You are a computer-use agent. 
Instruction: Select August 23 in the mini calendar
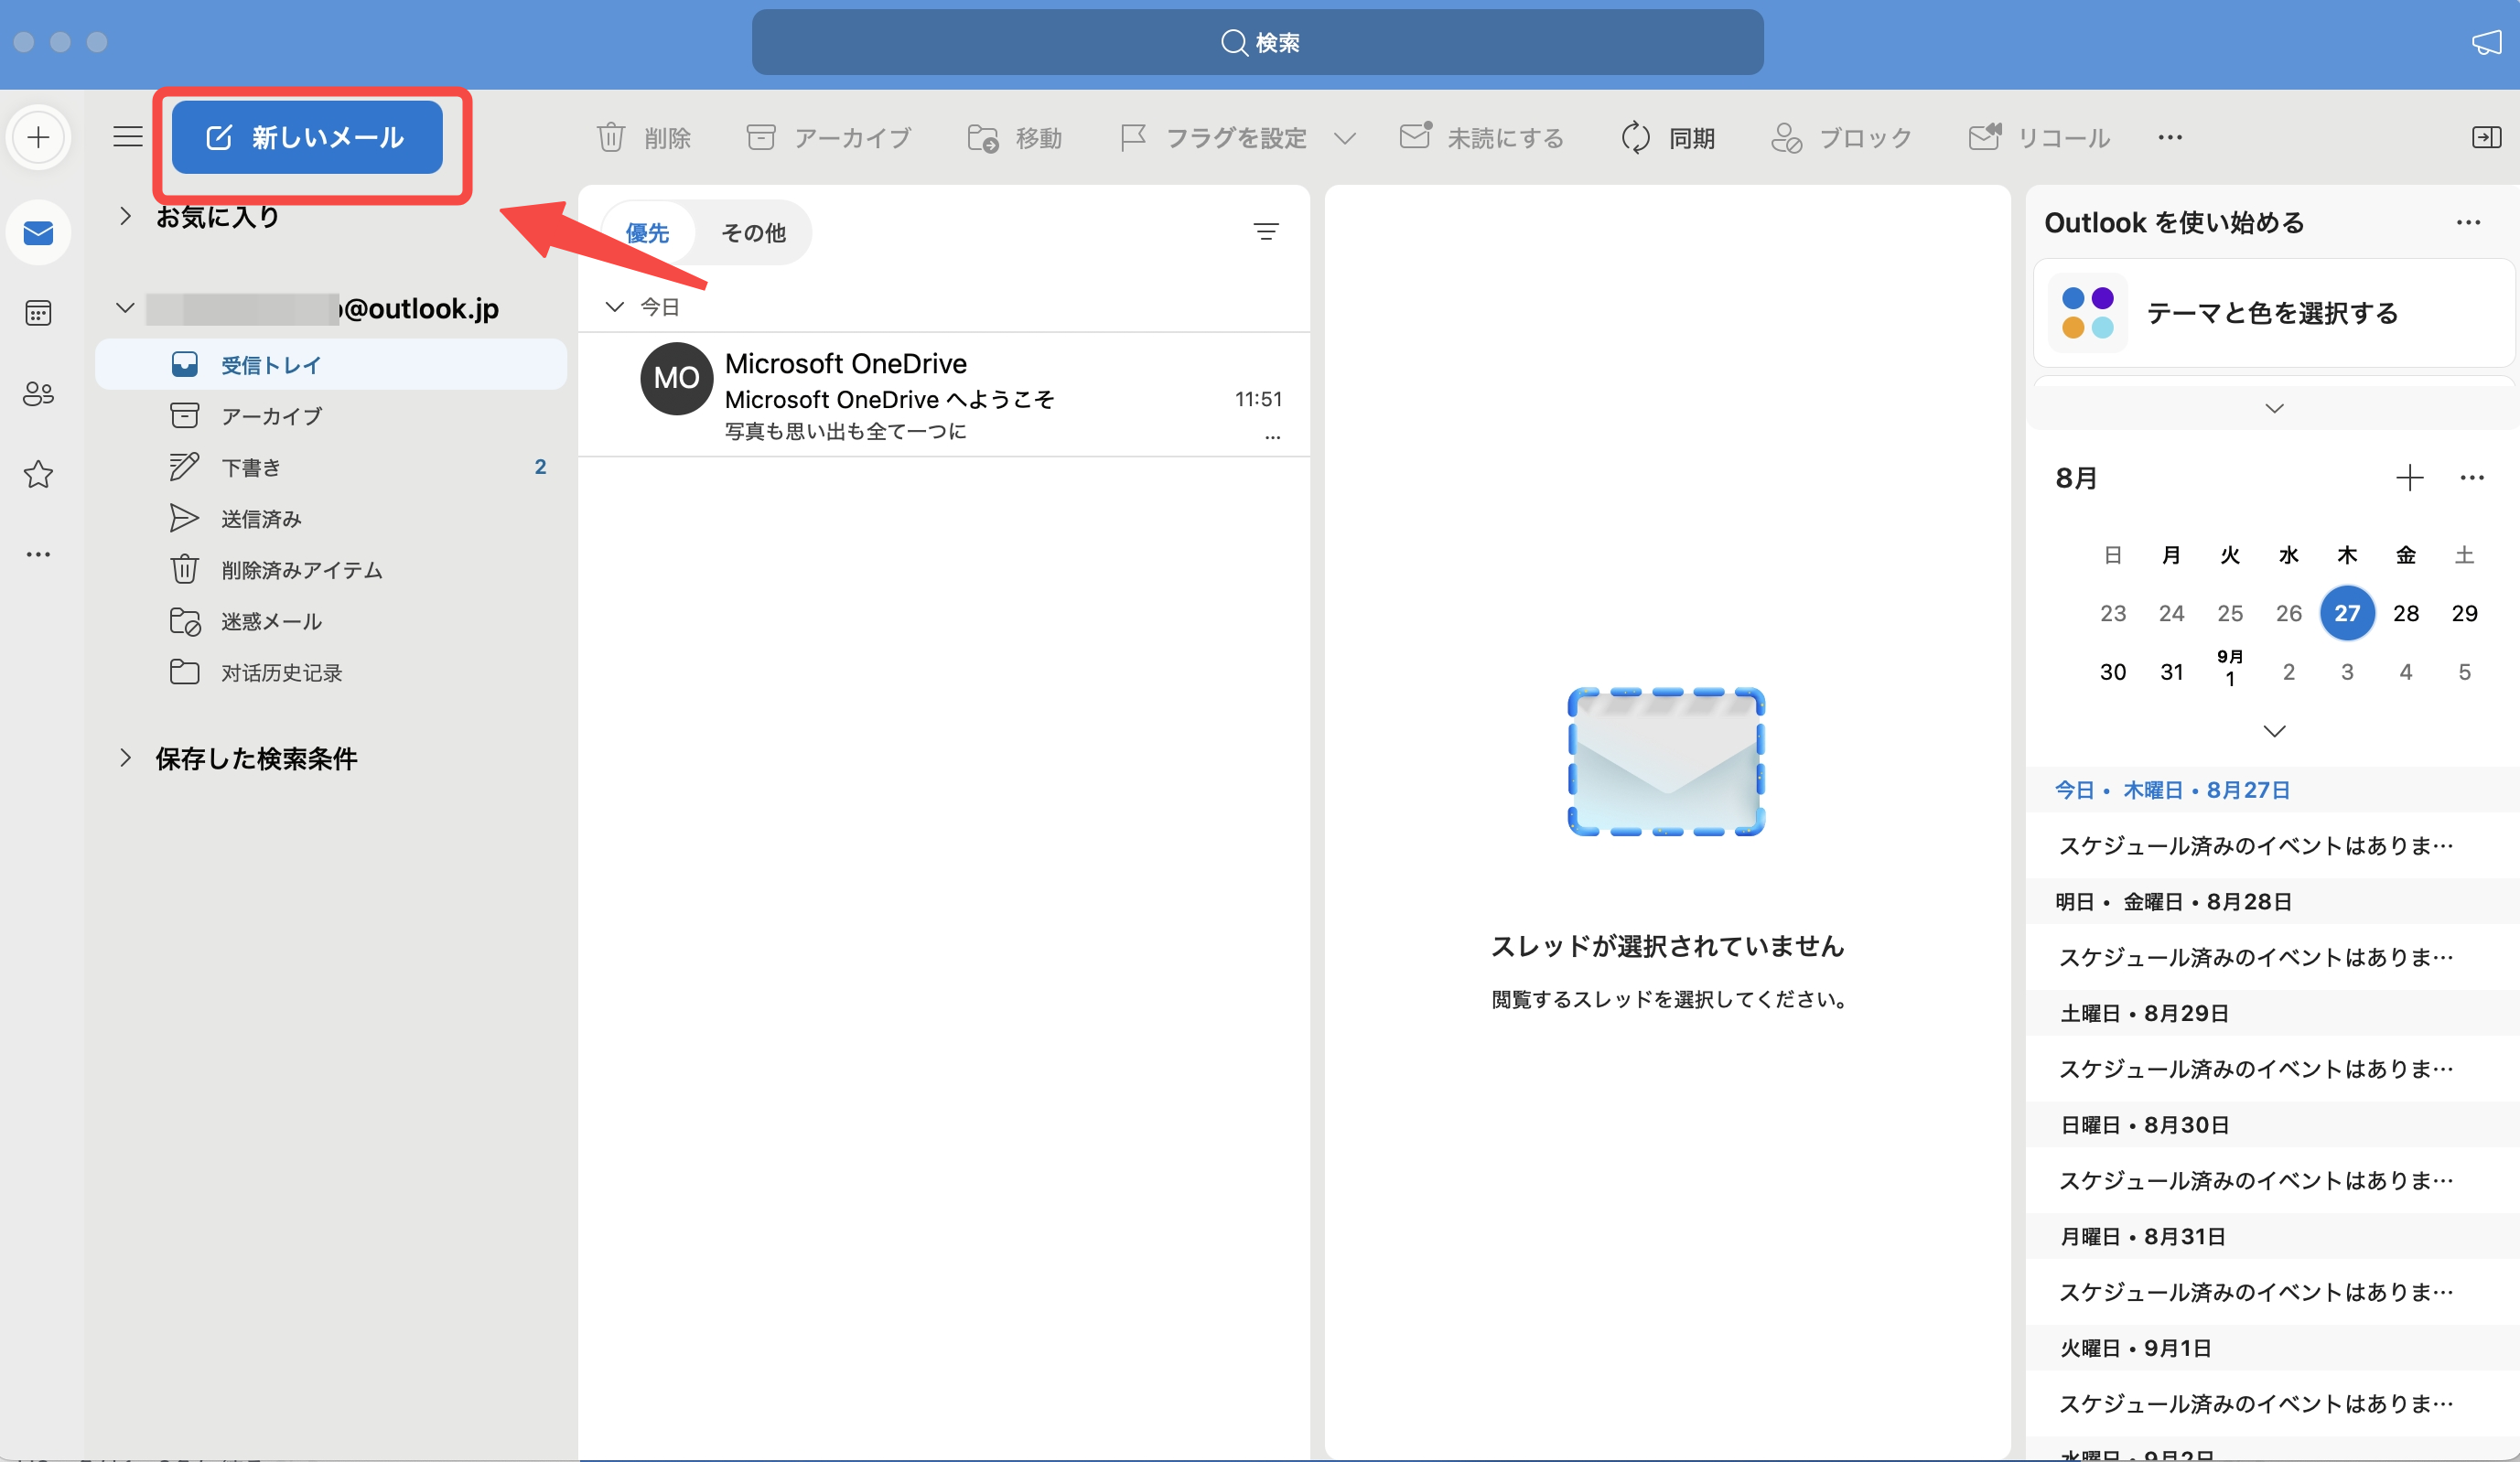pyautogui.click(x=2112, y=613)
